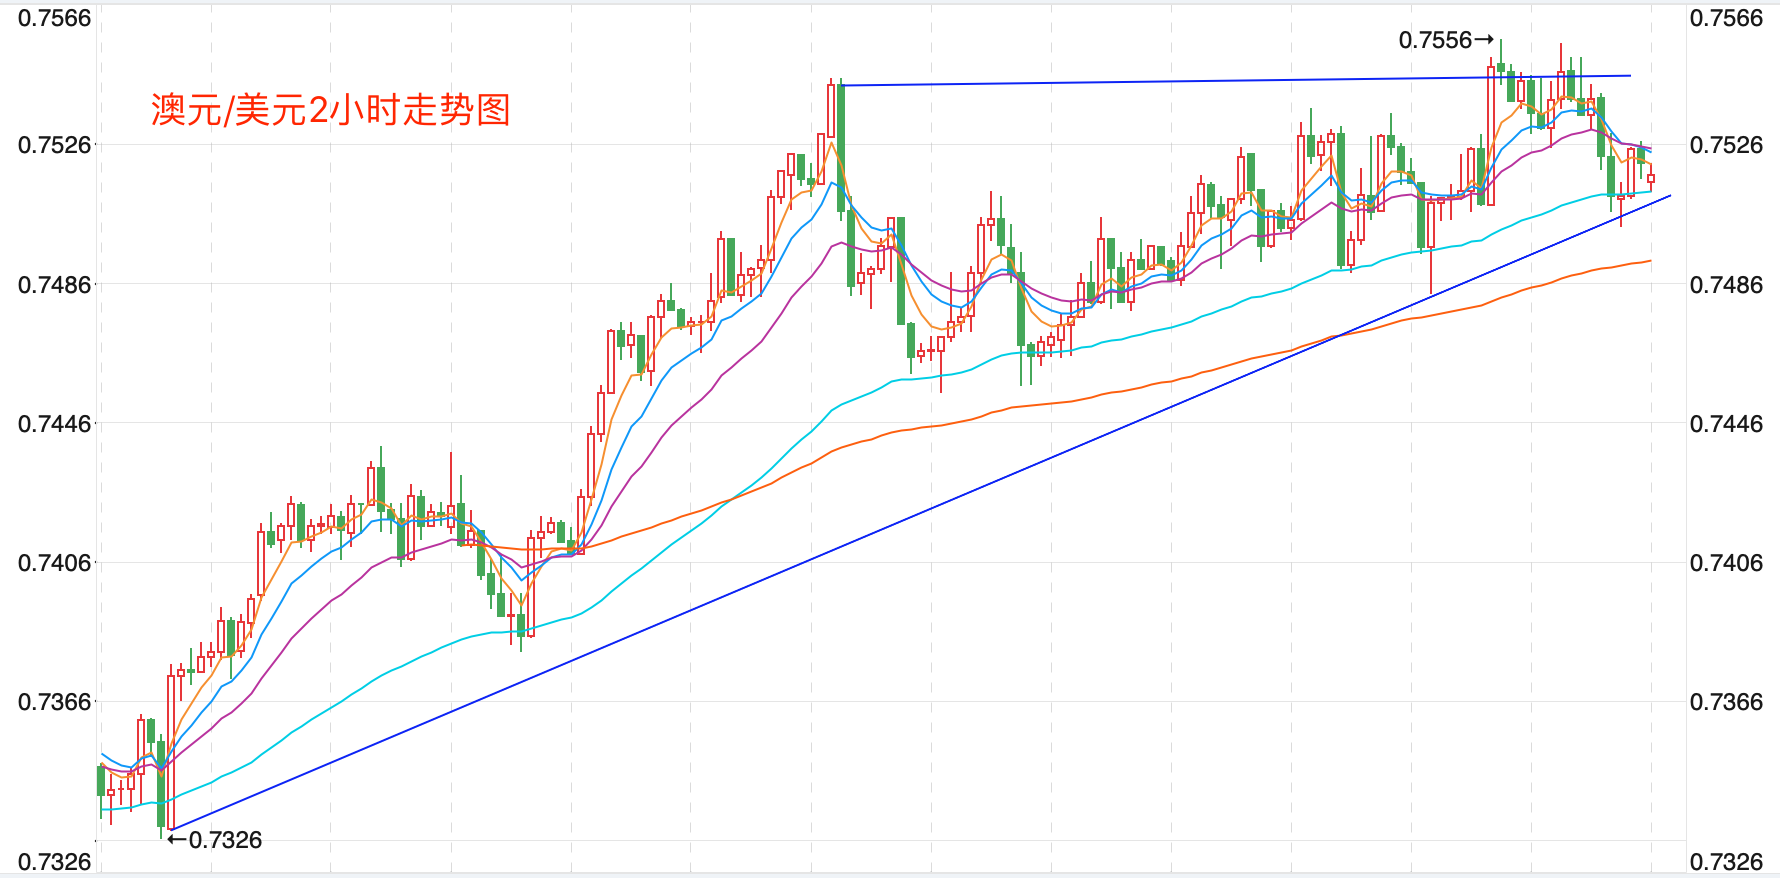Select the 0.7566 label on left axis
Screen dimensions: 1780x878
[54, 18]
